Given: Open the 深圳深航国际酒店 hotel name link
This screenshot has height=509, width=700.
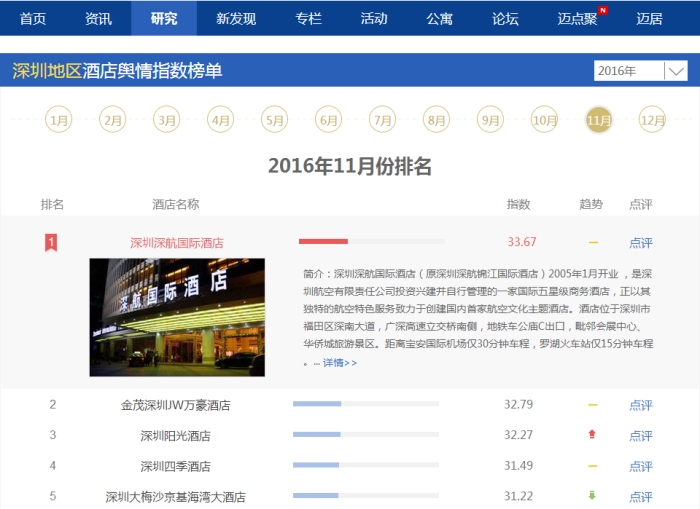Looking at the screenshot, I should (177, 242).
